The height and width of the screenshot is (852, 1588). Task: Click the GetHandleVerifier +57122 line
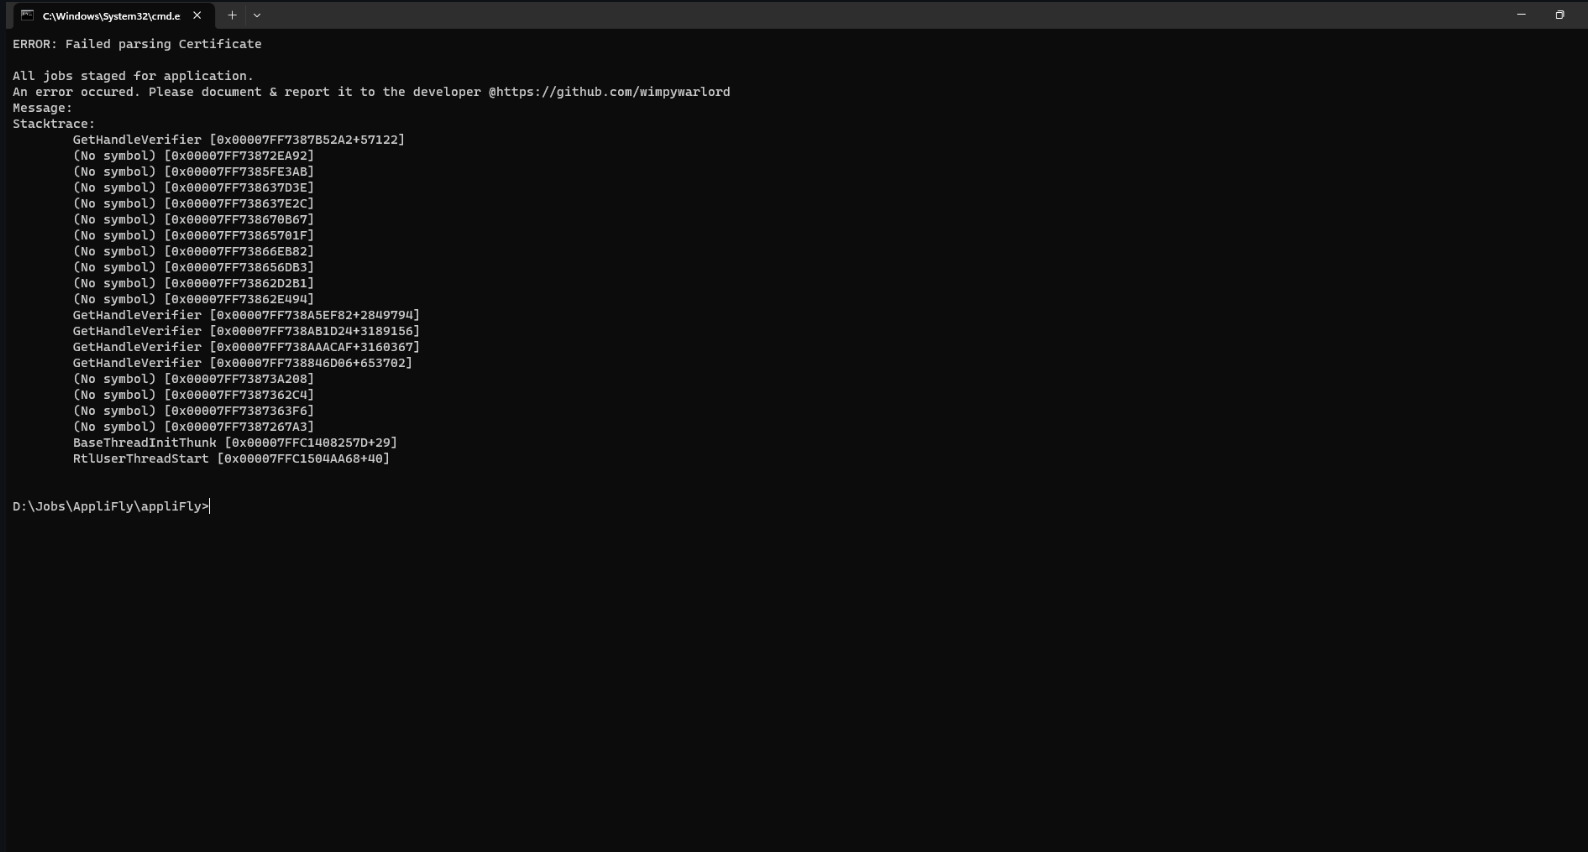point(239,140)
